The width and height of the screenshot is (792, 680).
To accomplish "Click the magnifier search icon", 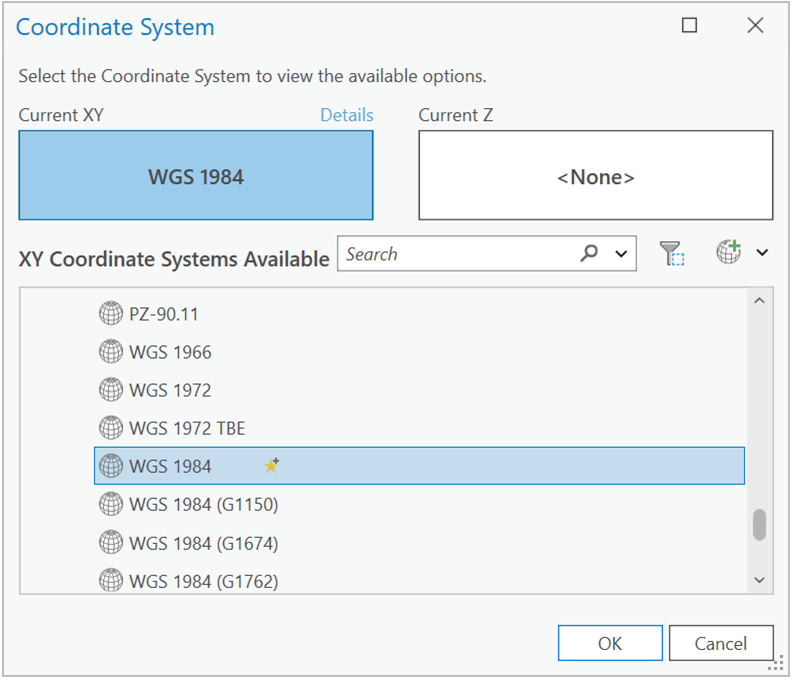I will click(x=590, y=254).
